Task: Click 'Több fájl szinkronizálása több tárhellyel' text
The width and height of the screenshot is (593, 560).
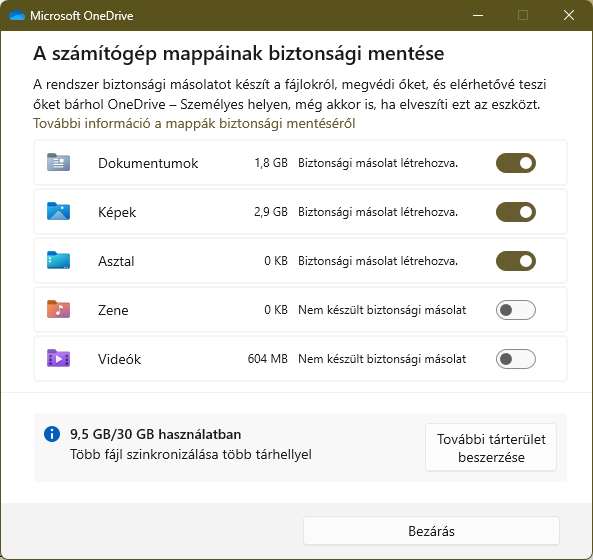Action: 191,454
